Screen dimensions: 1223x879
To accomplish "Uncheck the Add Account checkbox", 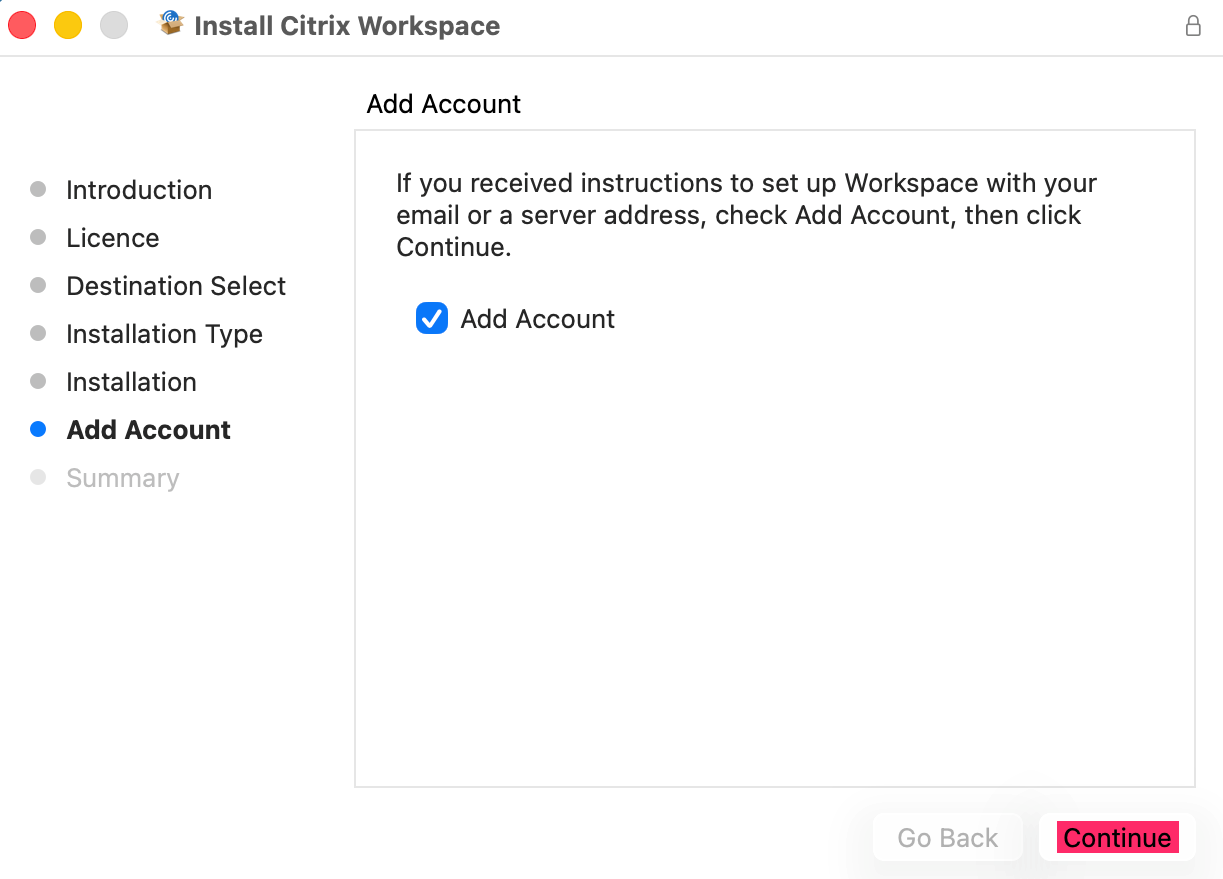I will [432, 319].
